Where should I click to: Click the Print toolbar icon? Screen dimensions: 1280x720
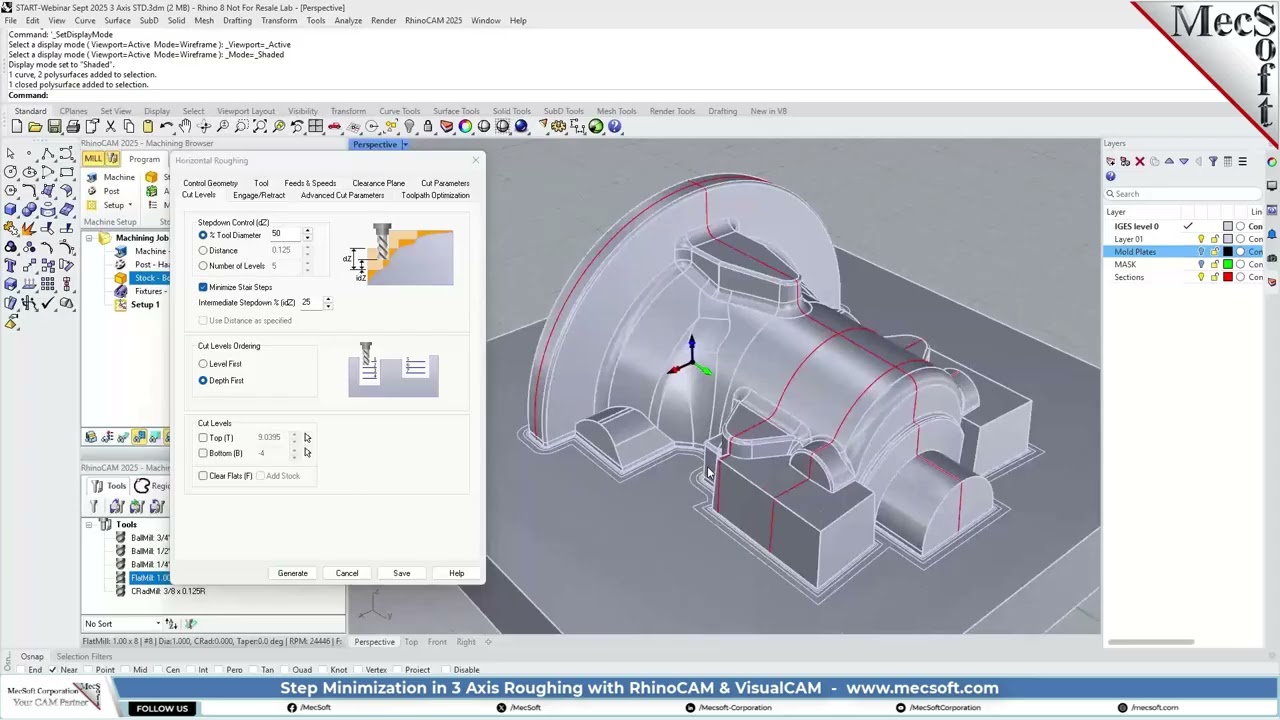pos(73,127)
